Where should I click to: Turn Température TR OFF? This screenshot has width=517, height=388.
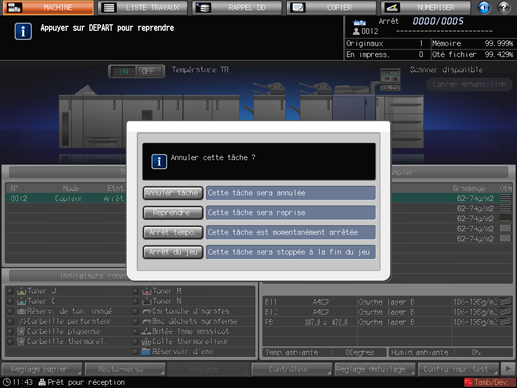tap(149, 71)
